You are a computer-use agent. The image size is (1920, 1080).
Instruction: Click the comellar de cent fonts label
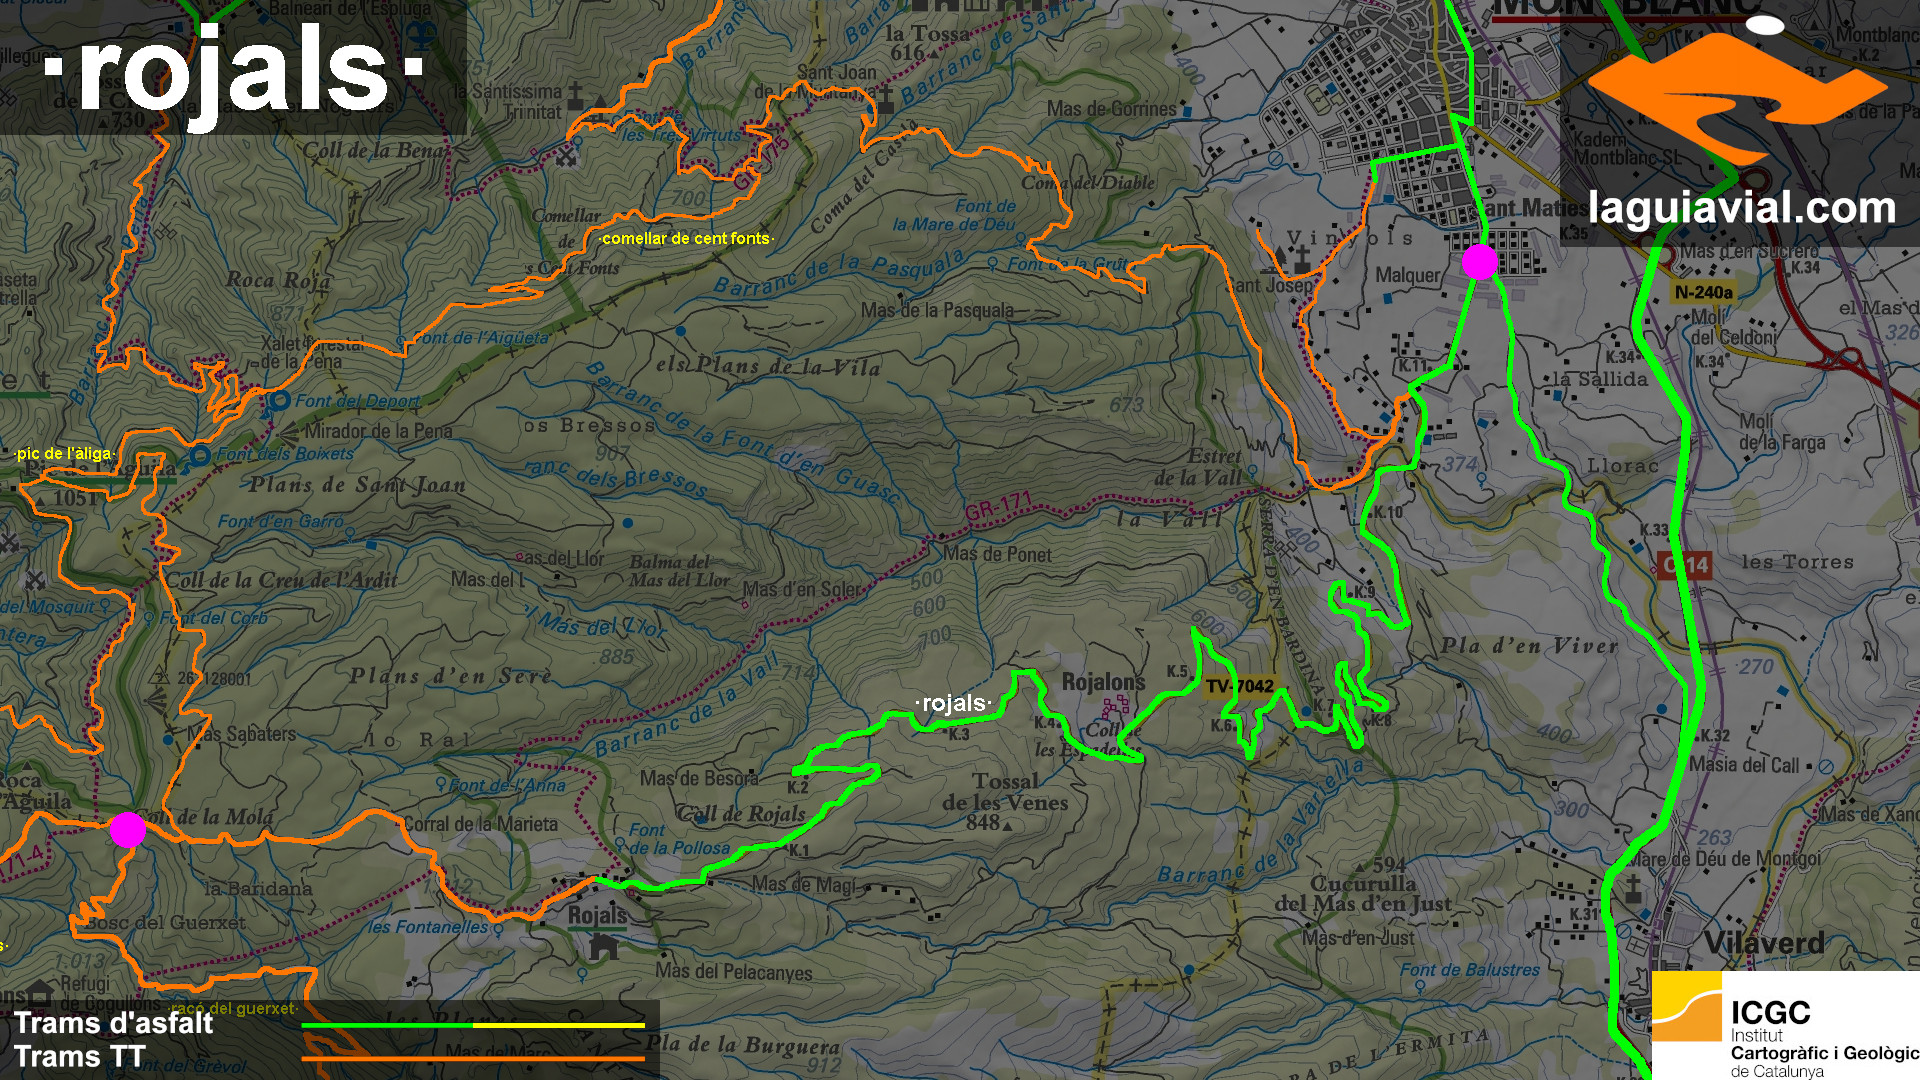click(x=685, y=238)
